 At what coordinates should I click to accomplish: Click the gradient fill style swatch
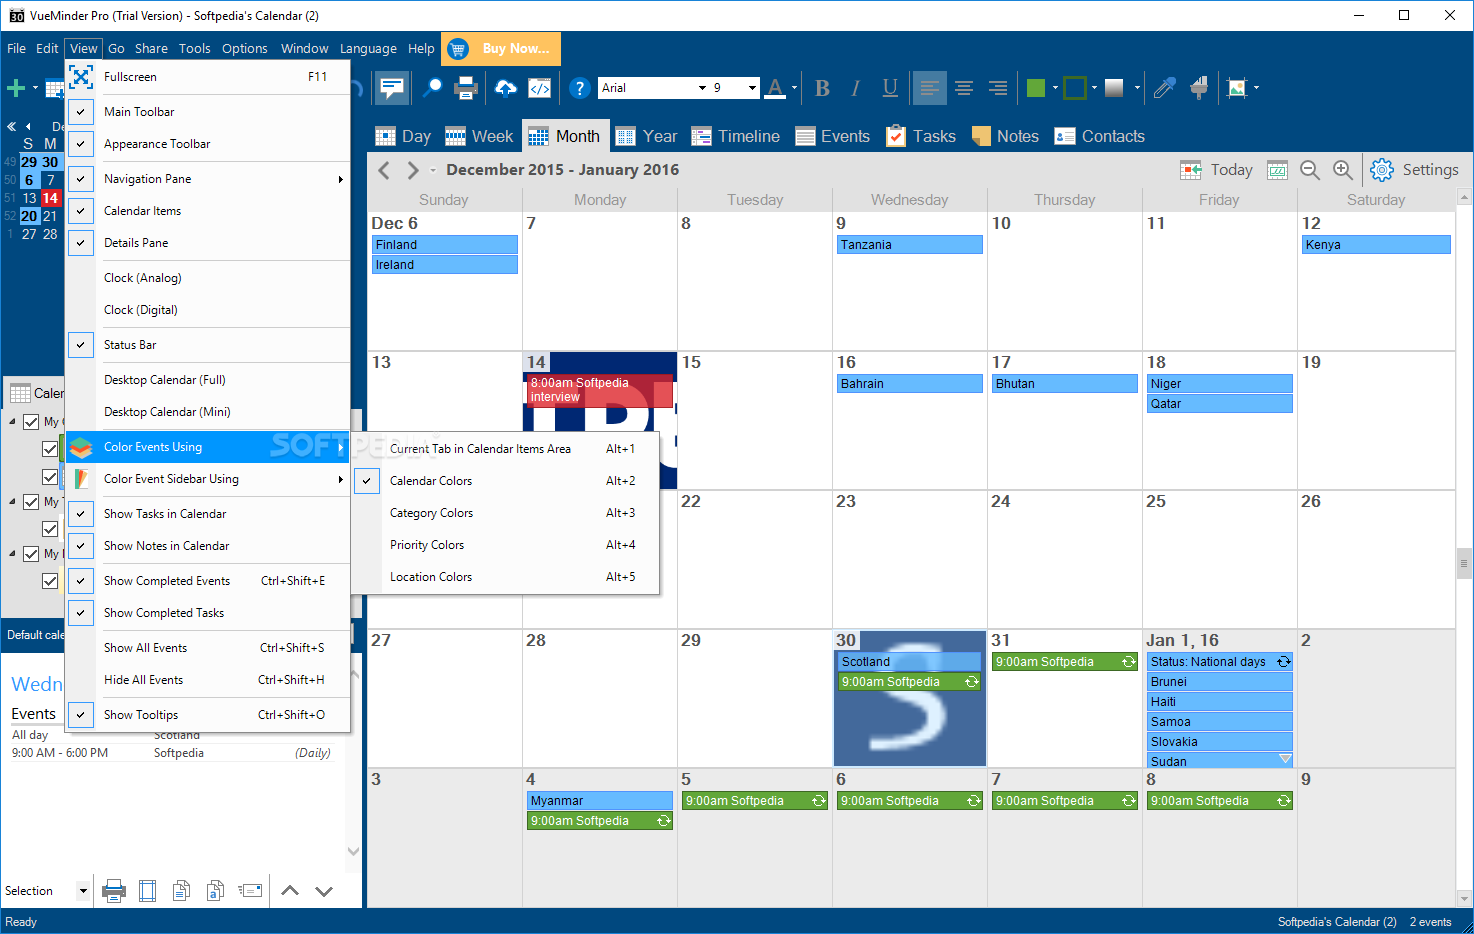(x=1114, y=88)
